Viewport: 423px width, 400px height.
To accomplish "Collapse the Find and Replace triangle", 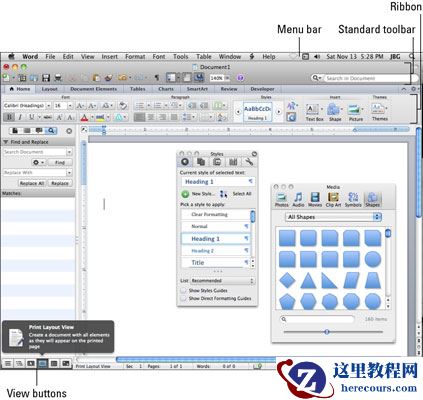I will [x=6, y=142].
